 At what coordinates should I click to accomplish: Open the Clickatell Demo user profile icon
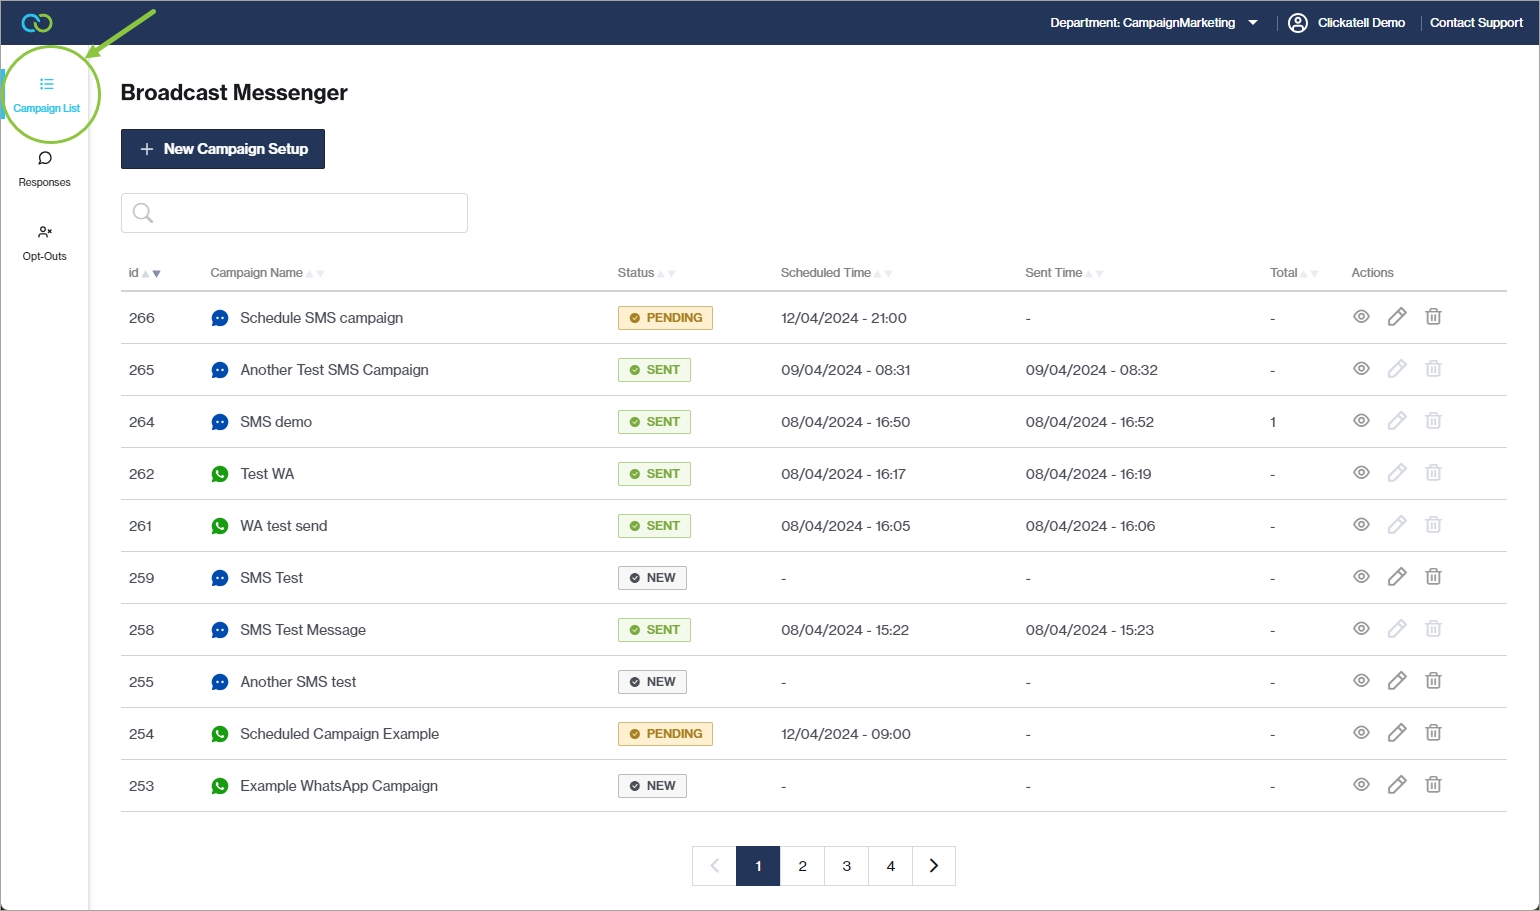[x=1298, y=23]
